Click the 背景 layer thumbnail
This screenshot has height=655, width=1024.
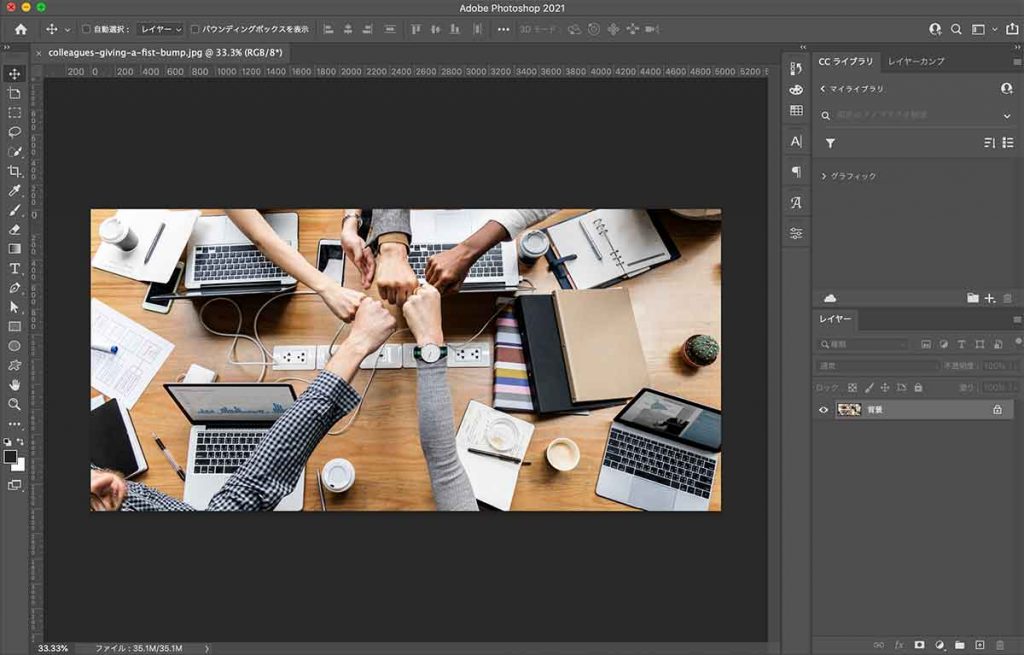[x=849, y=410]
